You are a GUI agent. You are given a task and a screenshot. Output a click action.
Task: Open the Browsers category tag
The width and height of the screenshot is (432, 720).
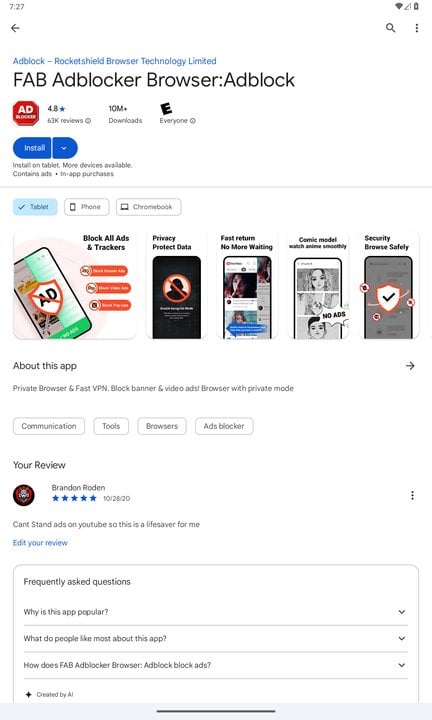[x=162, y=426]
